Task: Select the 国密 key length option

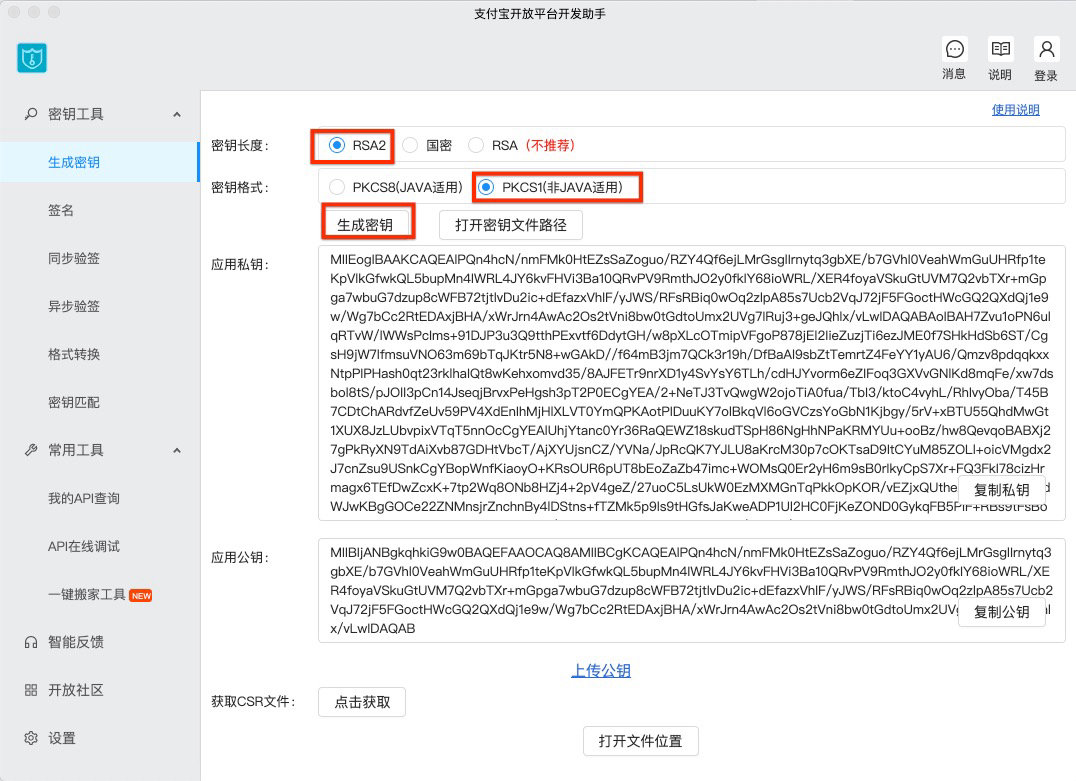Action: [x=410, y=145]
